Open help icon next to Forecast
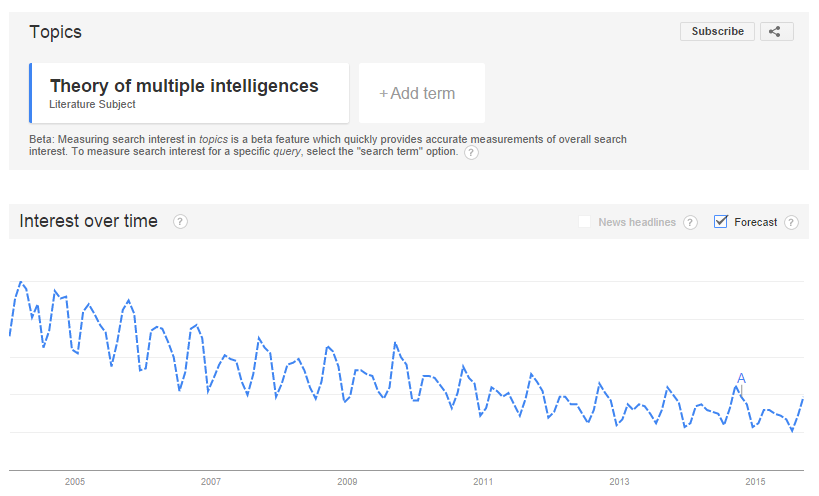This screenshot has width=819, height=496. [x=791, y=222]
